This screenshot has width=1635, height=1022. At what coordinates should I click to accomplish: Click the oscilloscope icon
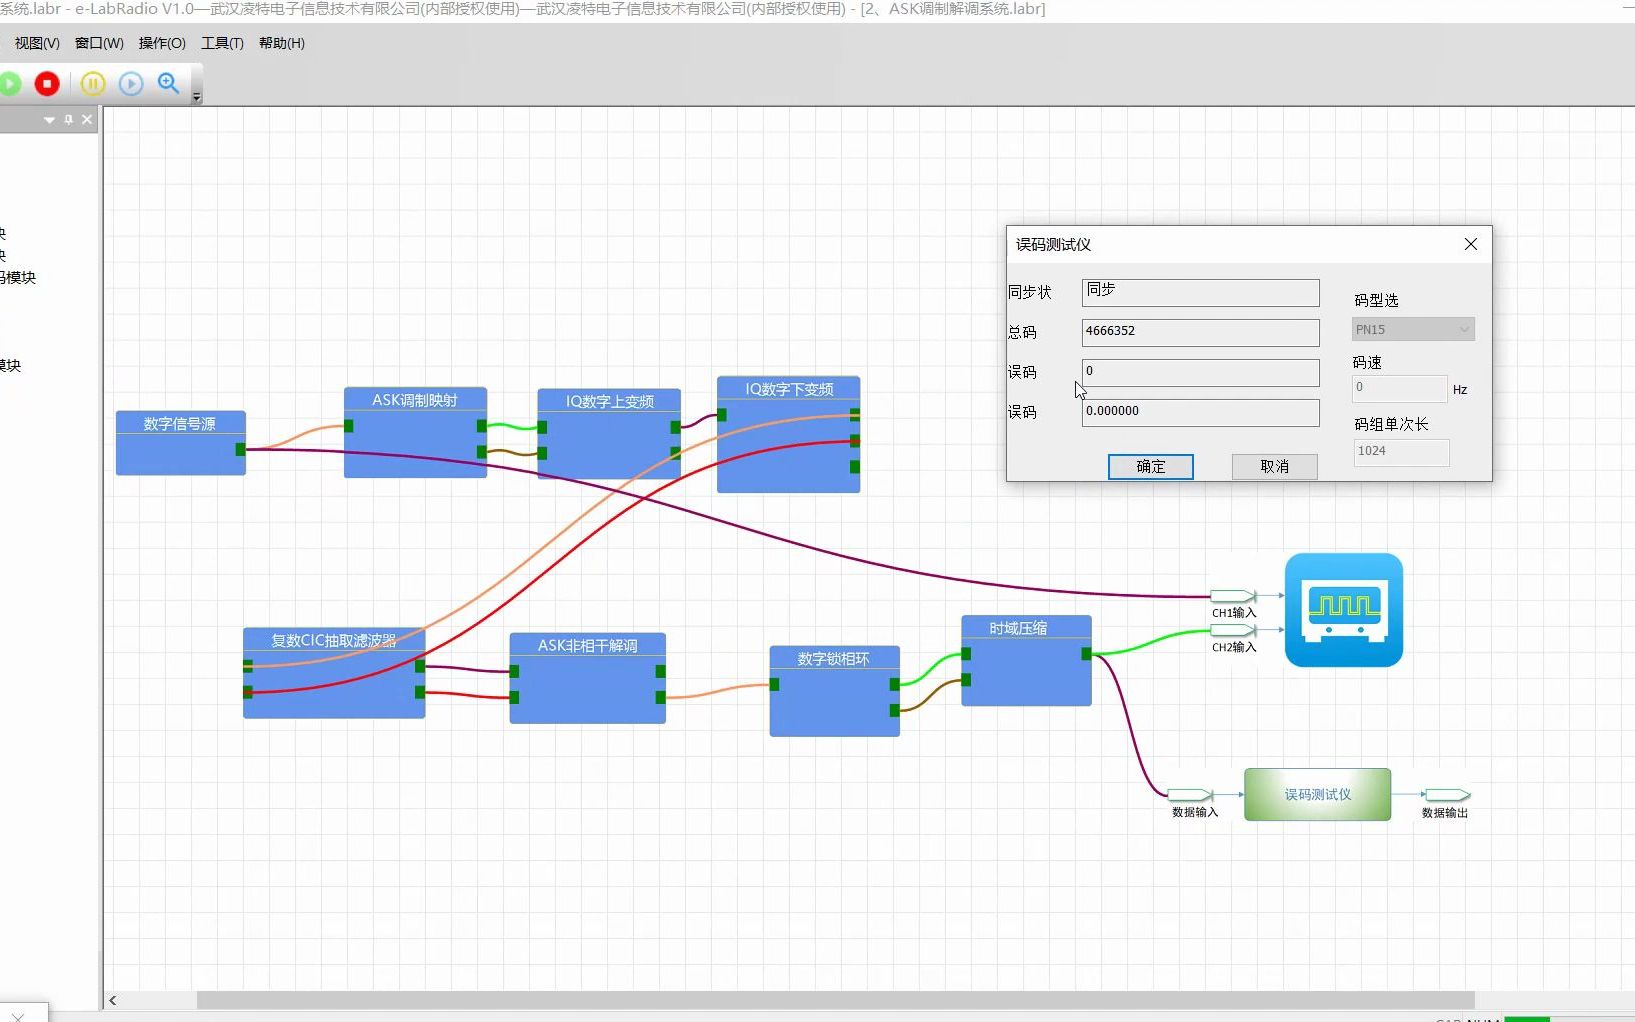pos(1344,610)
